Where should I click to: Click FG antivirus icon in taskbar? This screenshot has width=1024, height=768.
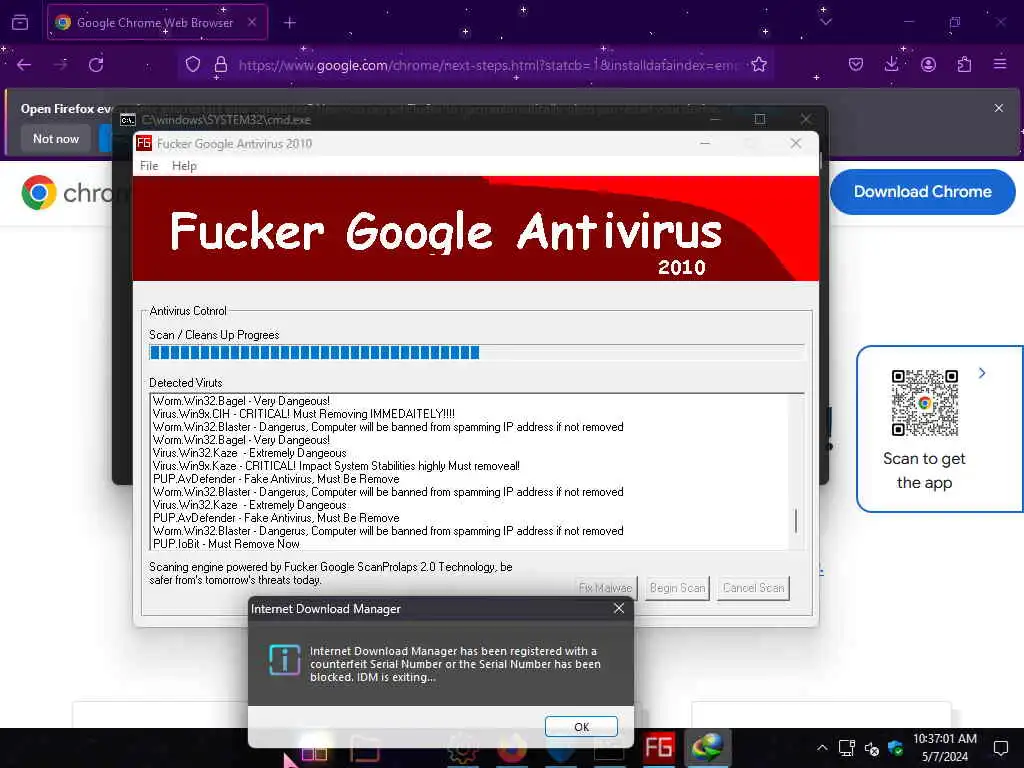pos(658,747)
